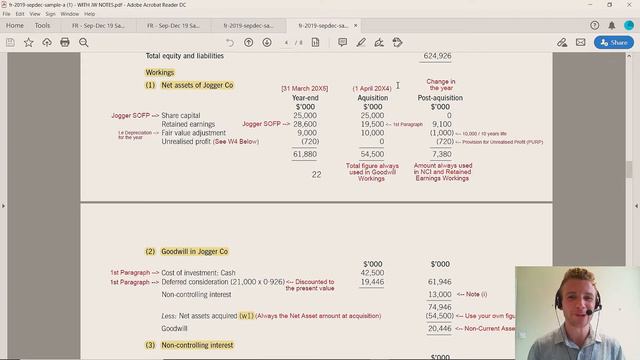Close the active fr-2019-sepdec-sa... tab
Viewport: 640px width, 360px height.
pos(356,25)
